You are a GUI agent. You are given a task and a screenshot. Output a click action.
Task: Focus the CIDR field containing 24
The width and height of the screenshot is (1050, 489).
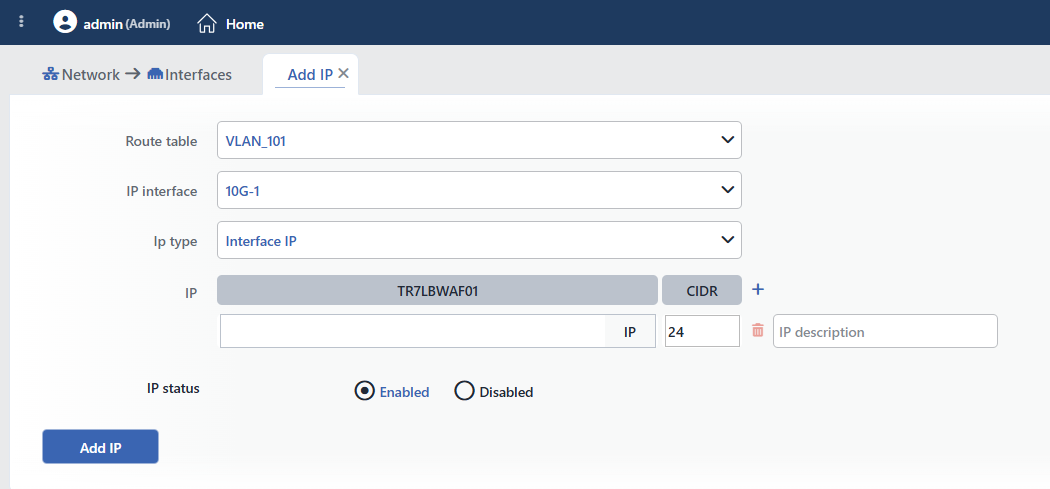click(702, 331)
